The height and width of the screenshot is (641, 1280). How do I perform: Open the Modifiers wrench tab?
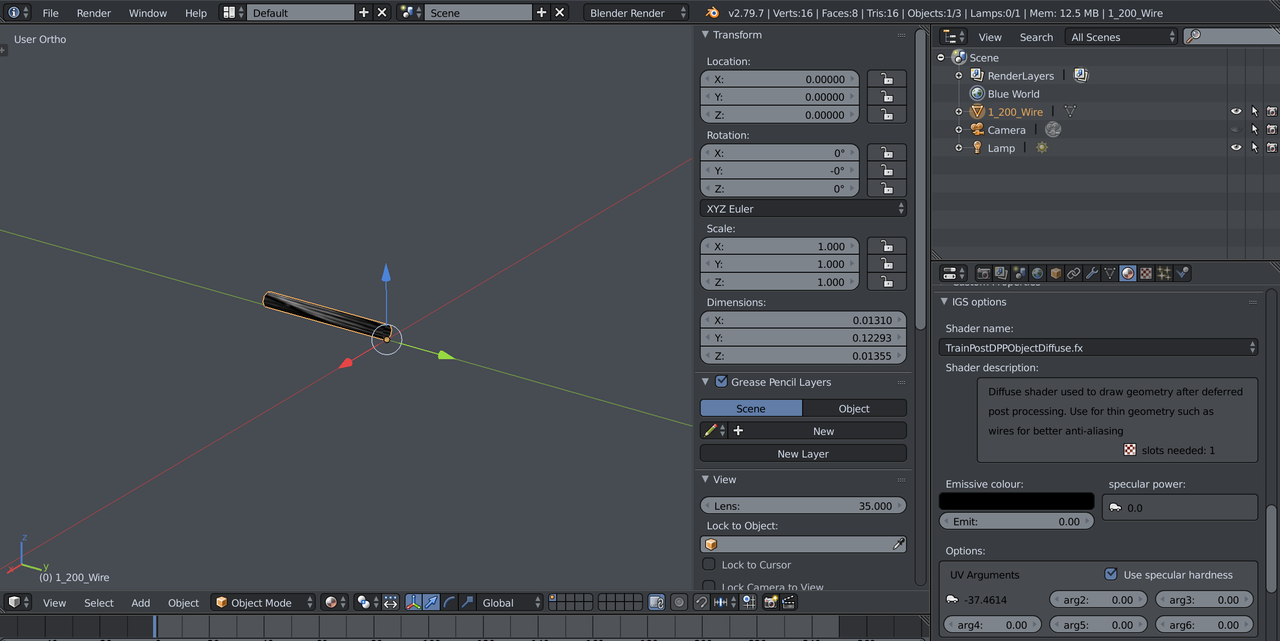(1092, 273)
